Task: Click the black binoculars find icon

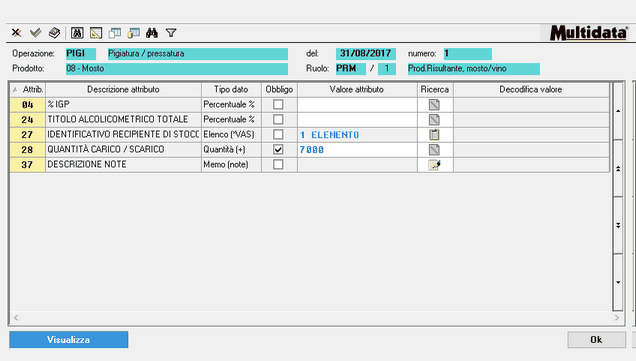Action: tap(152, 33)
